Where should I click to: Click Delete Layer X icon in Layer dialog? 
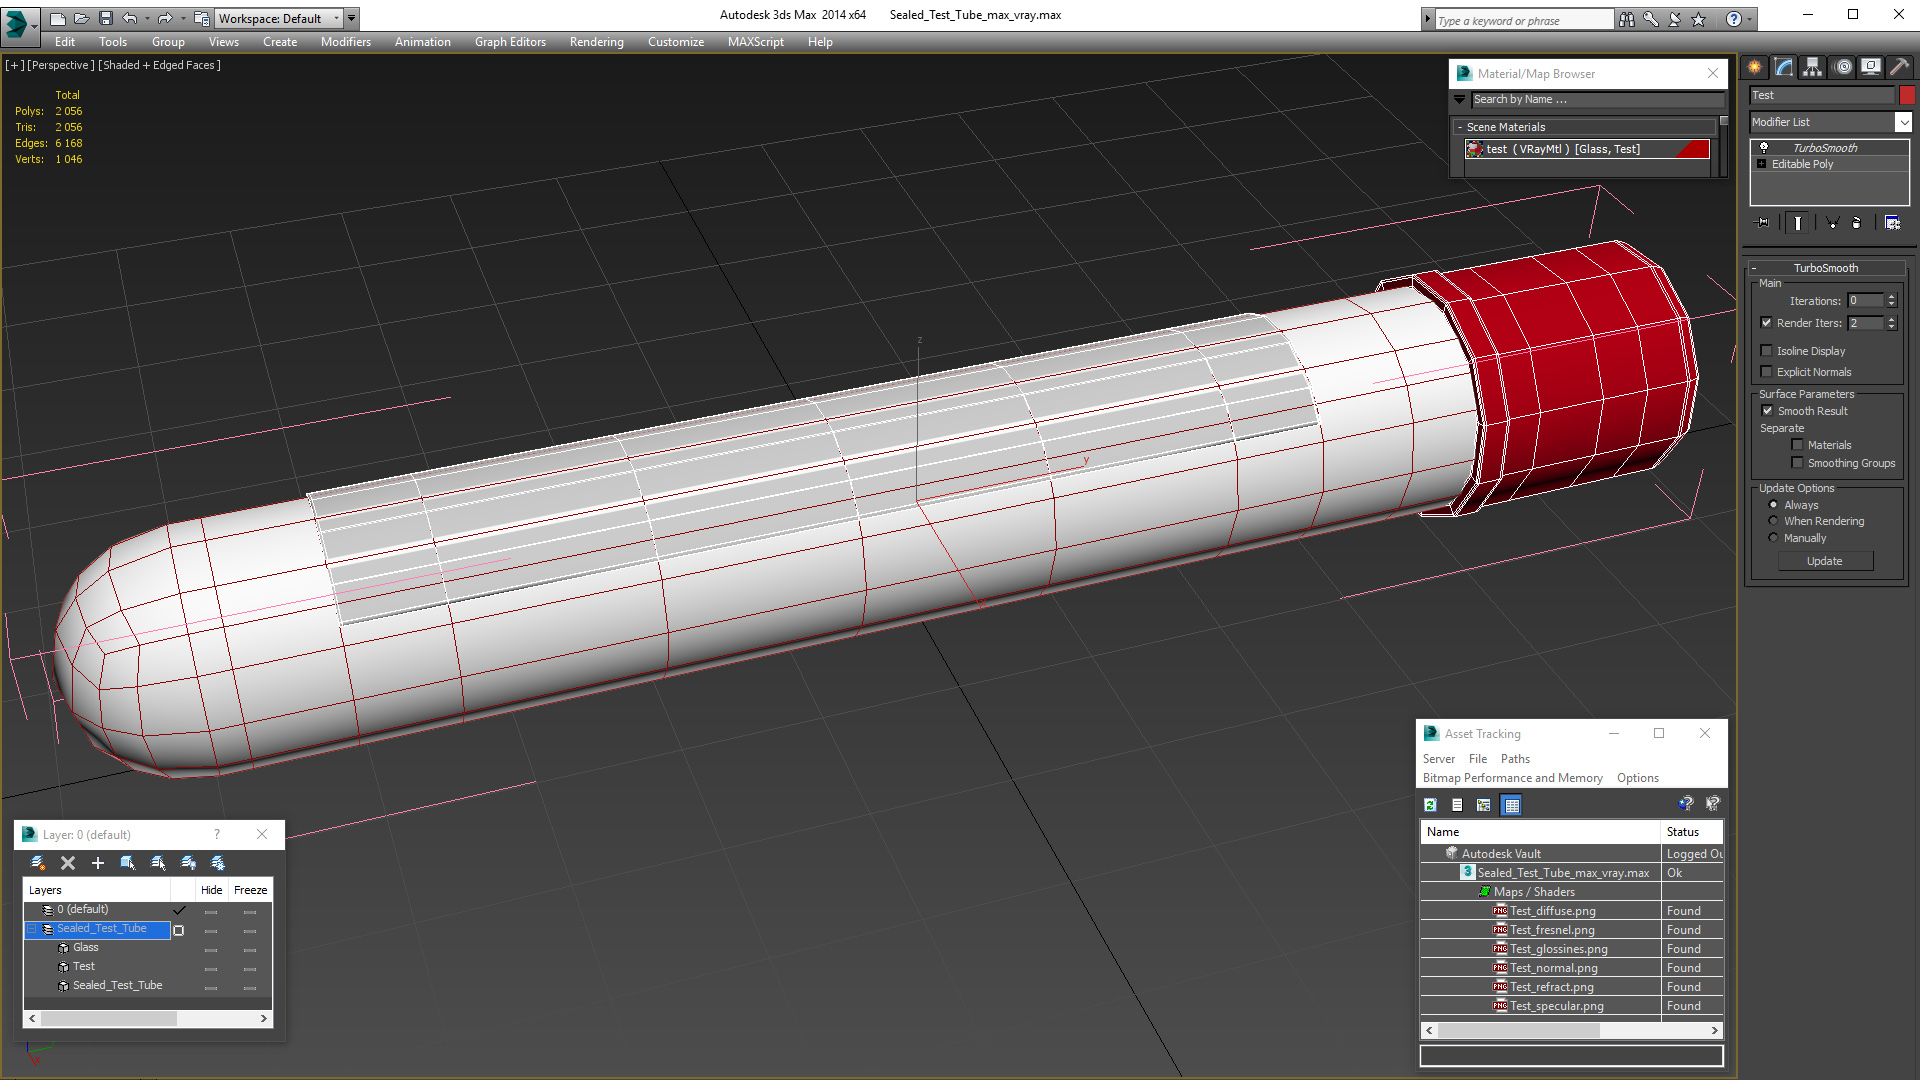(68, 863)
